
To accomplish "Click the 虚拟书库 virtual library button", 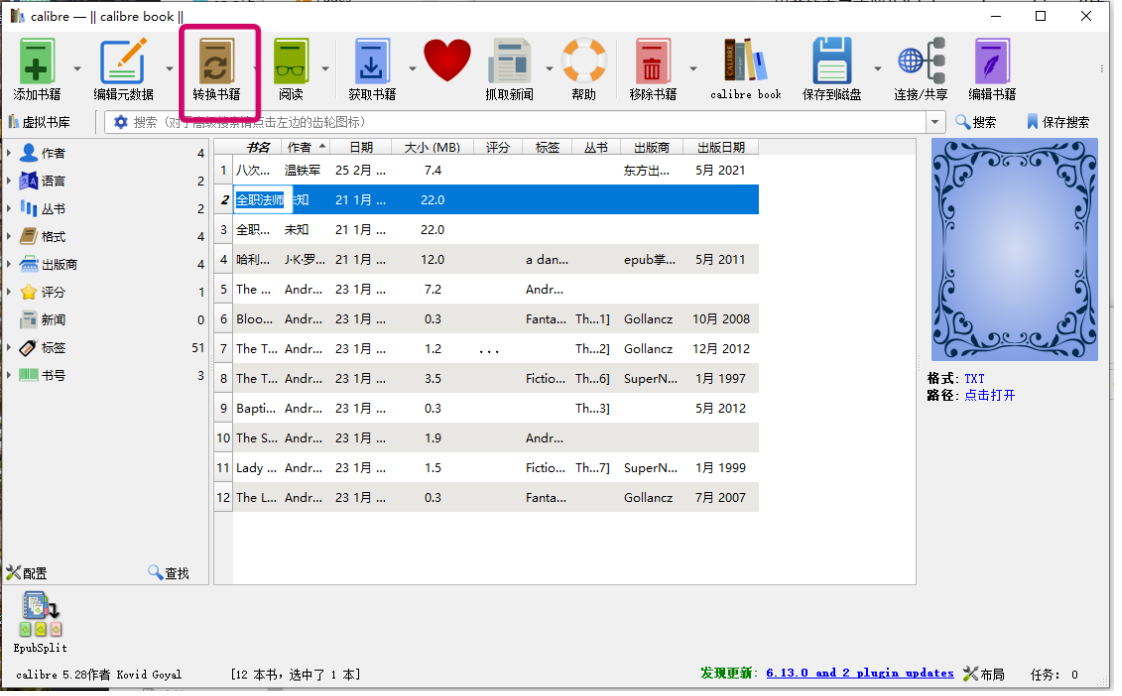I will coord(40,122).
